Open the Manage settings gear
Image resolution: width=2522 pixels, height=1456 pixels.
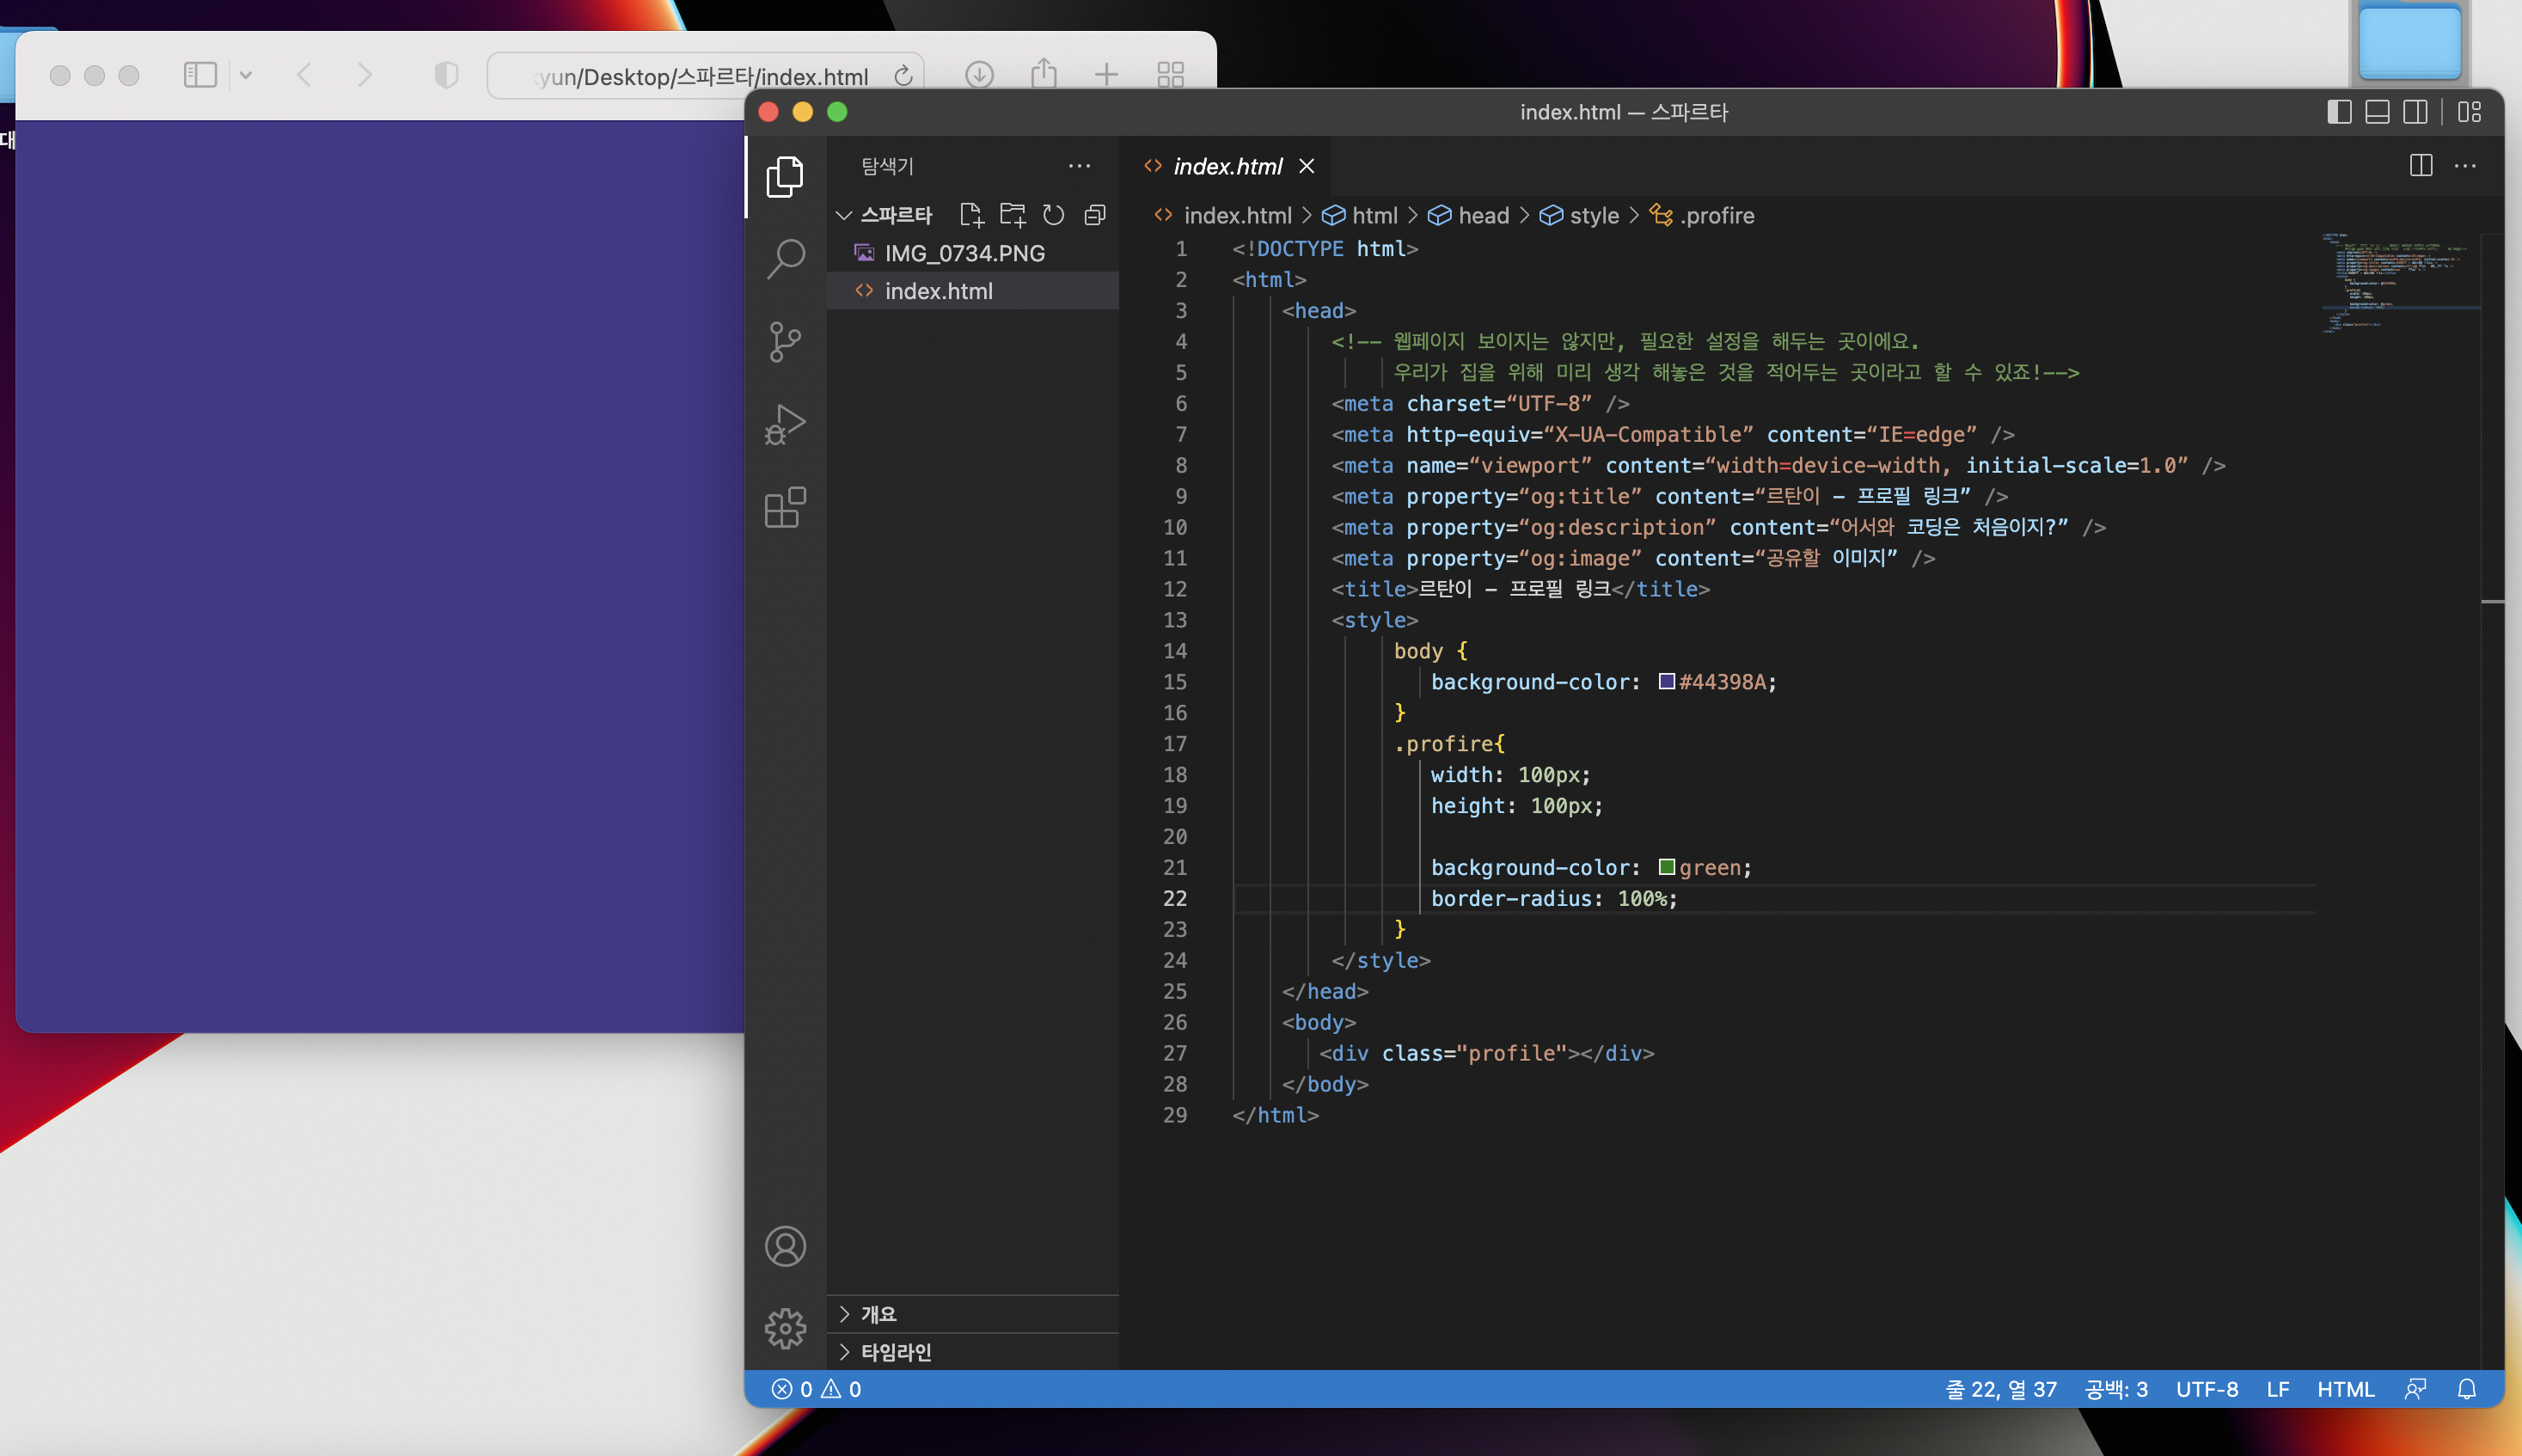pos(786,1328)
